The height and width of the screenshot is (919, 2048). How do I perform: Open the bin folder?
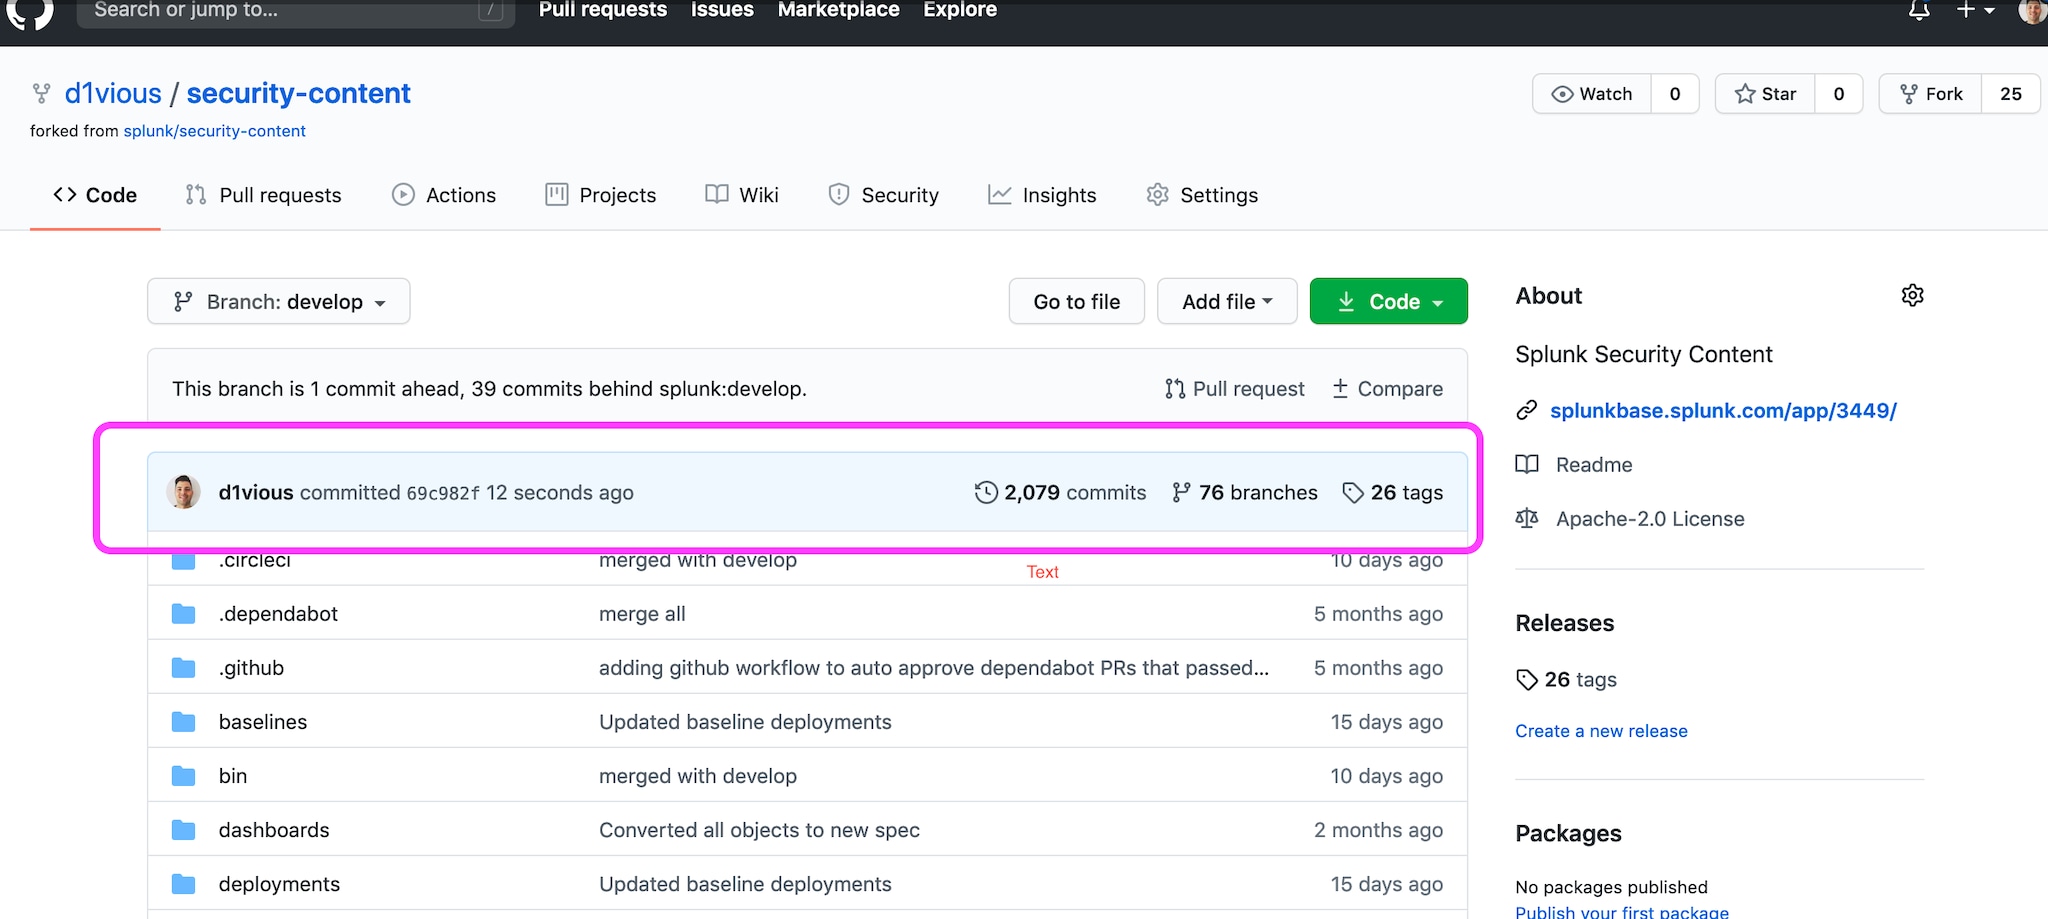pos(233,776)
